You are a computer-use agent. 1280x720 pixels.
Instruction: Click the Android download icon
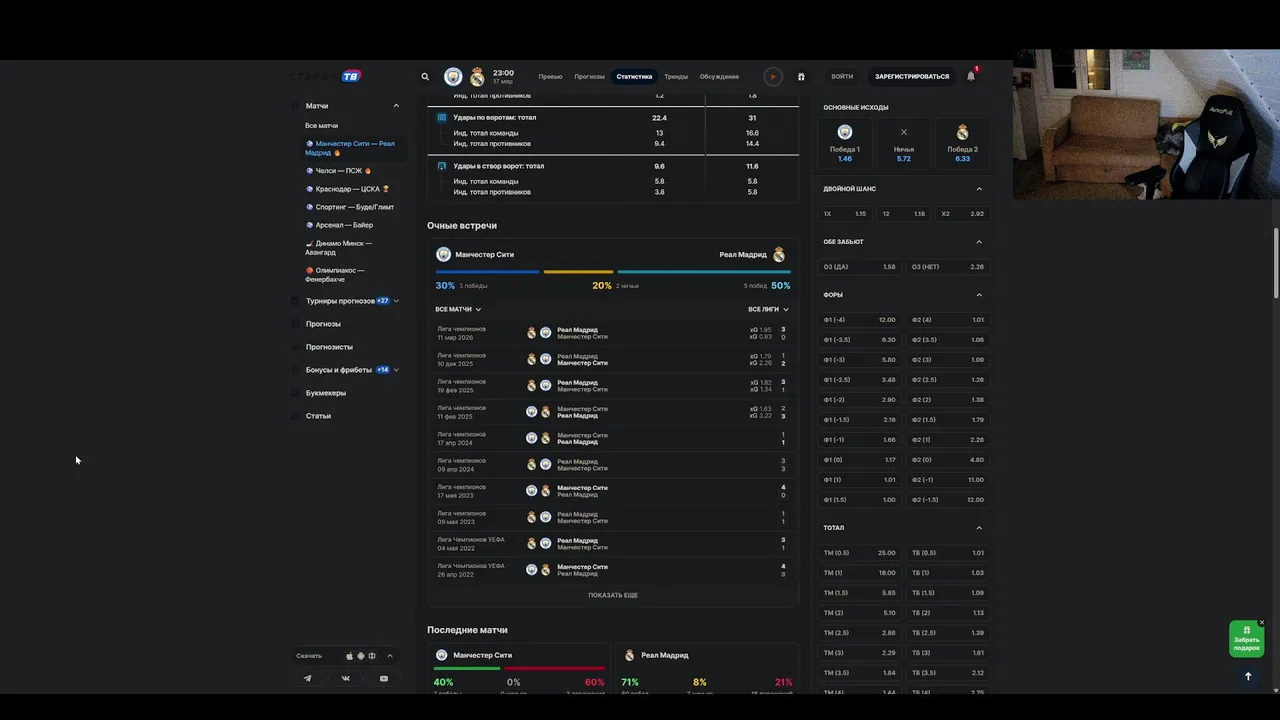click(x=361, y=656)
